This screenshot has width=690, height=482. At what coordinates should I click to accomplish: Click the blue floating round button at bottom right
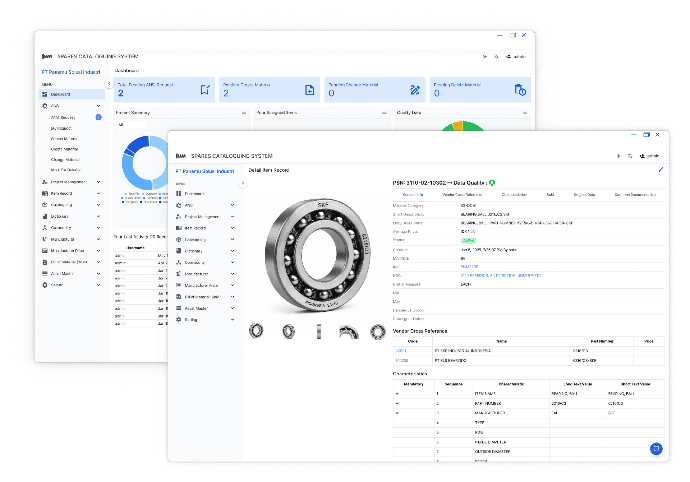656,449
